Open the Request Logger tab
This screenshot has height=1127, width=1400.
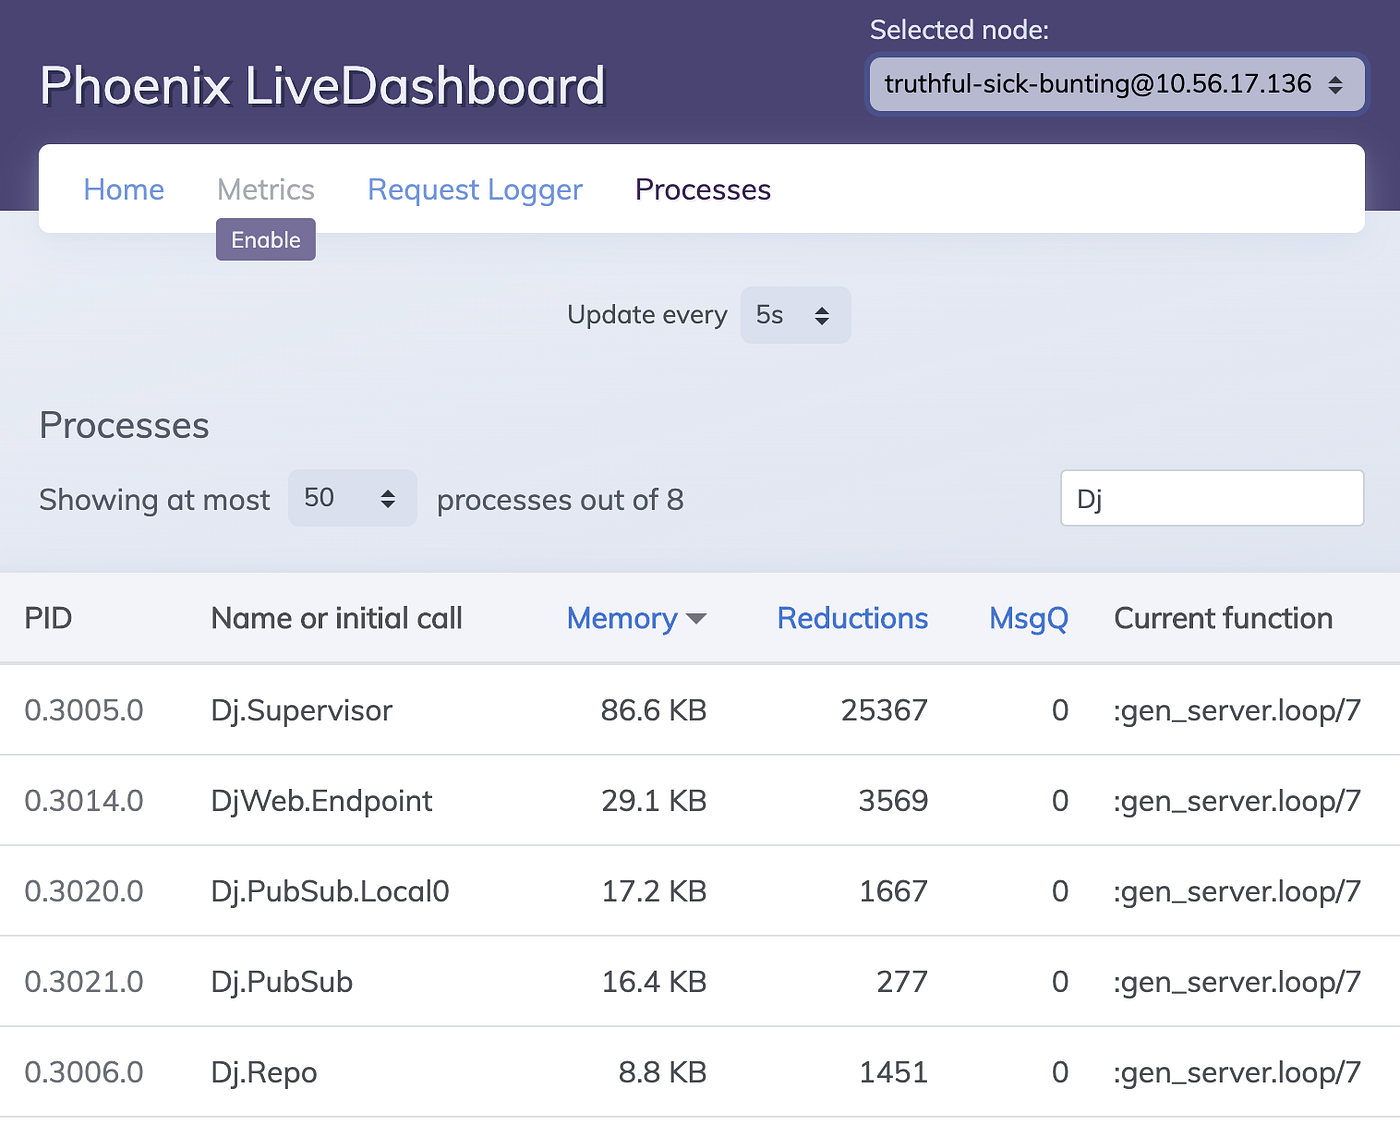pyautogui.click(x=475, y=189)
